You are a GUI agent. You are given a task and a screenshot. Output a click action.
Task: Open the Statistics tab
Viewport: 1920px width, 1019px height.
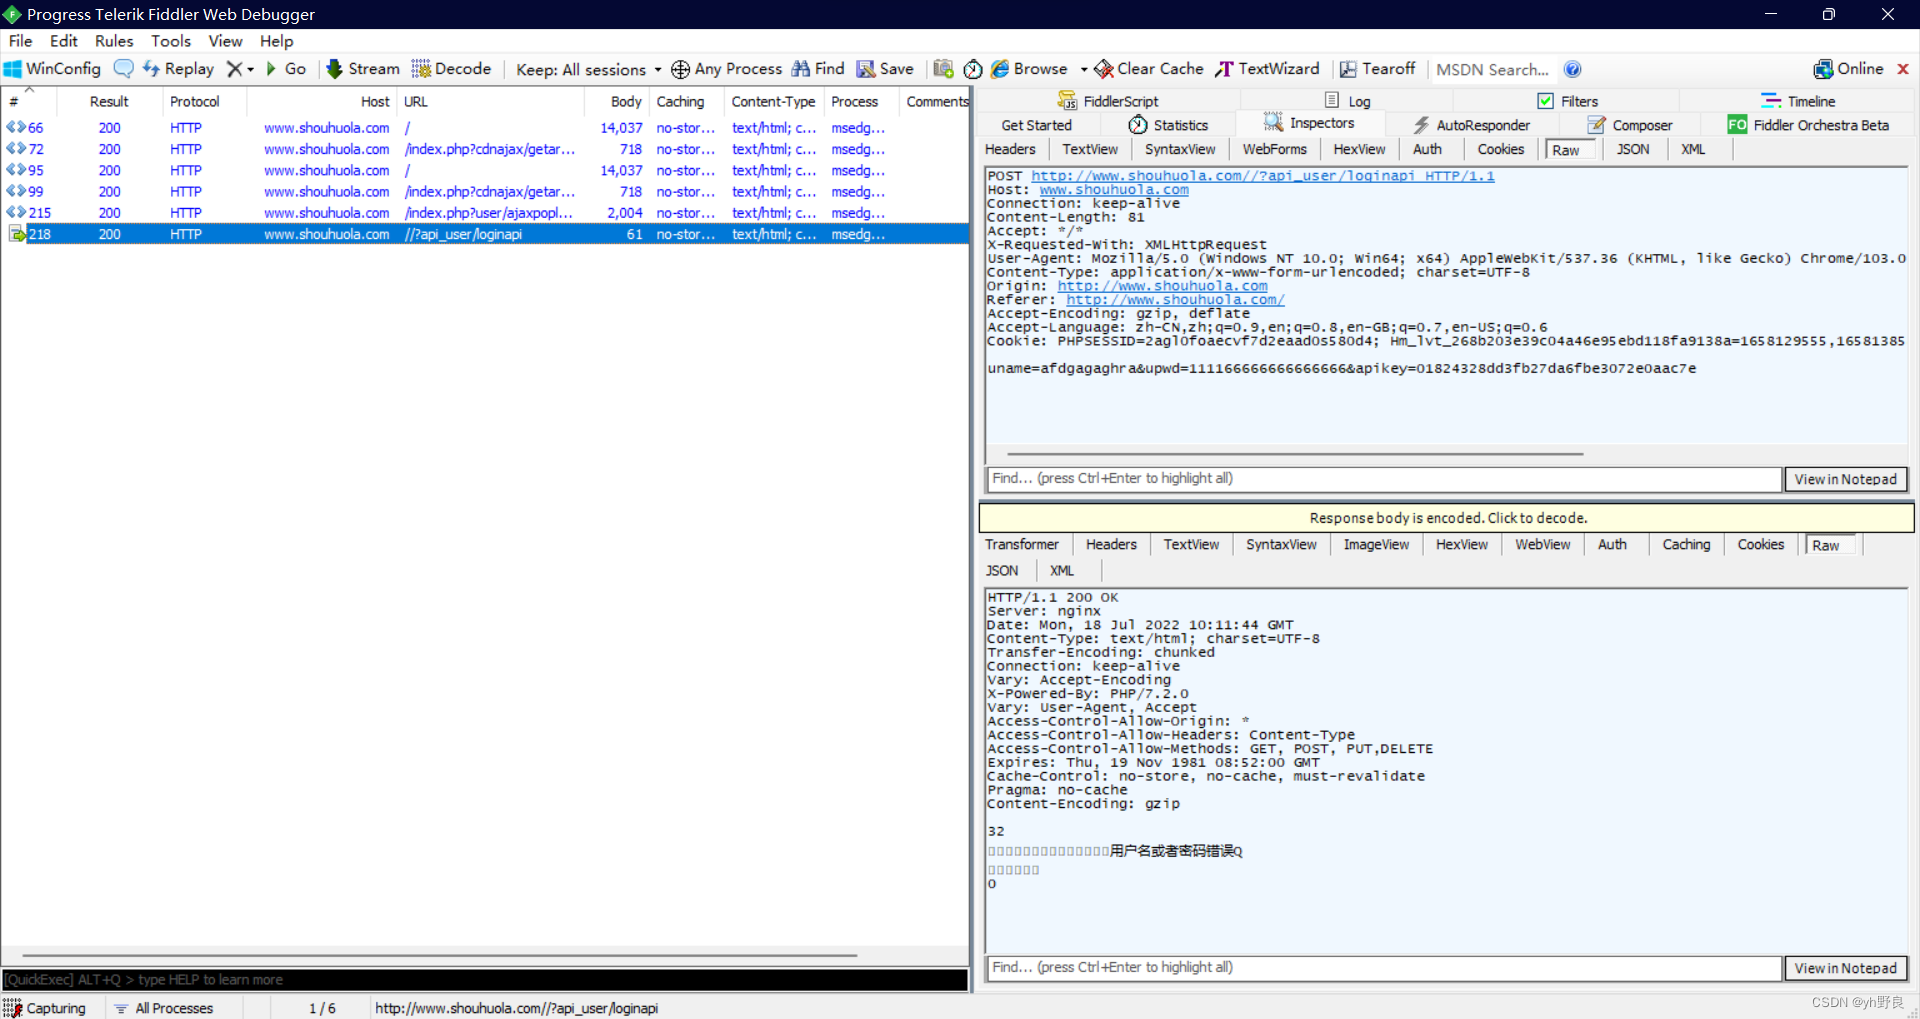1168,125
